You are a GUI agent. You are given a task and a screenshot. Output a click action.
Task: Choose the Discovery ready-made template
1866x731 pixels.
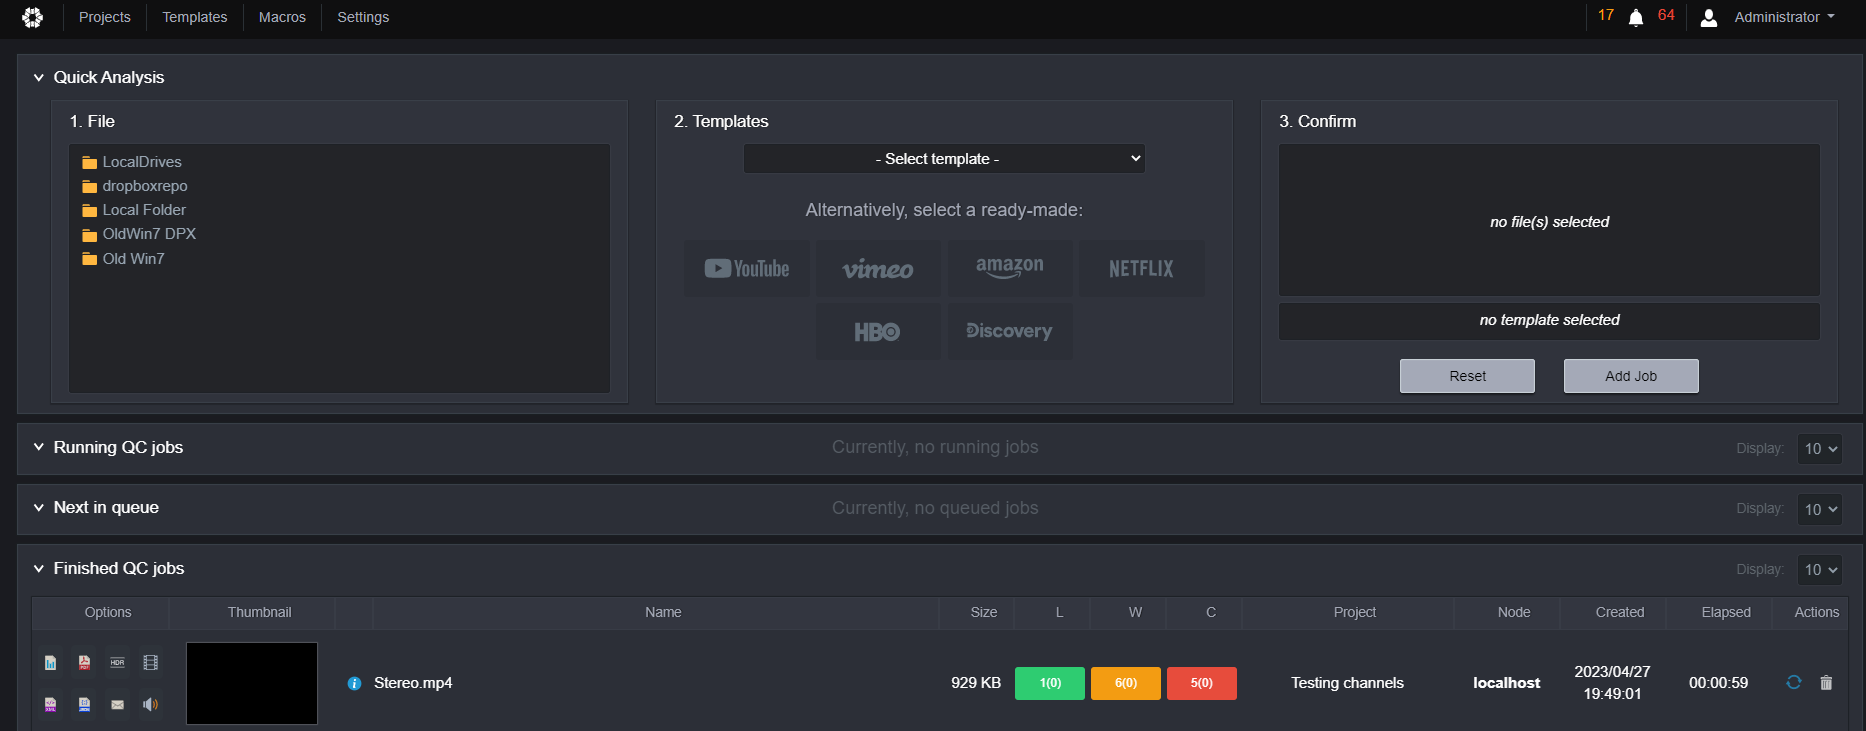[x=1010, y=331]
